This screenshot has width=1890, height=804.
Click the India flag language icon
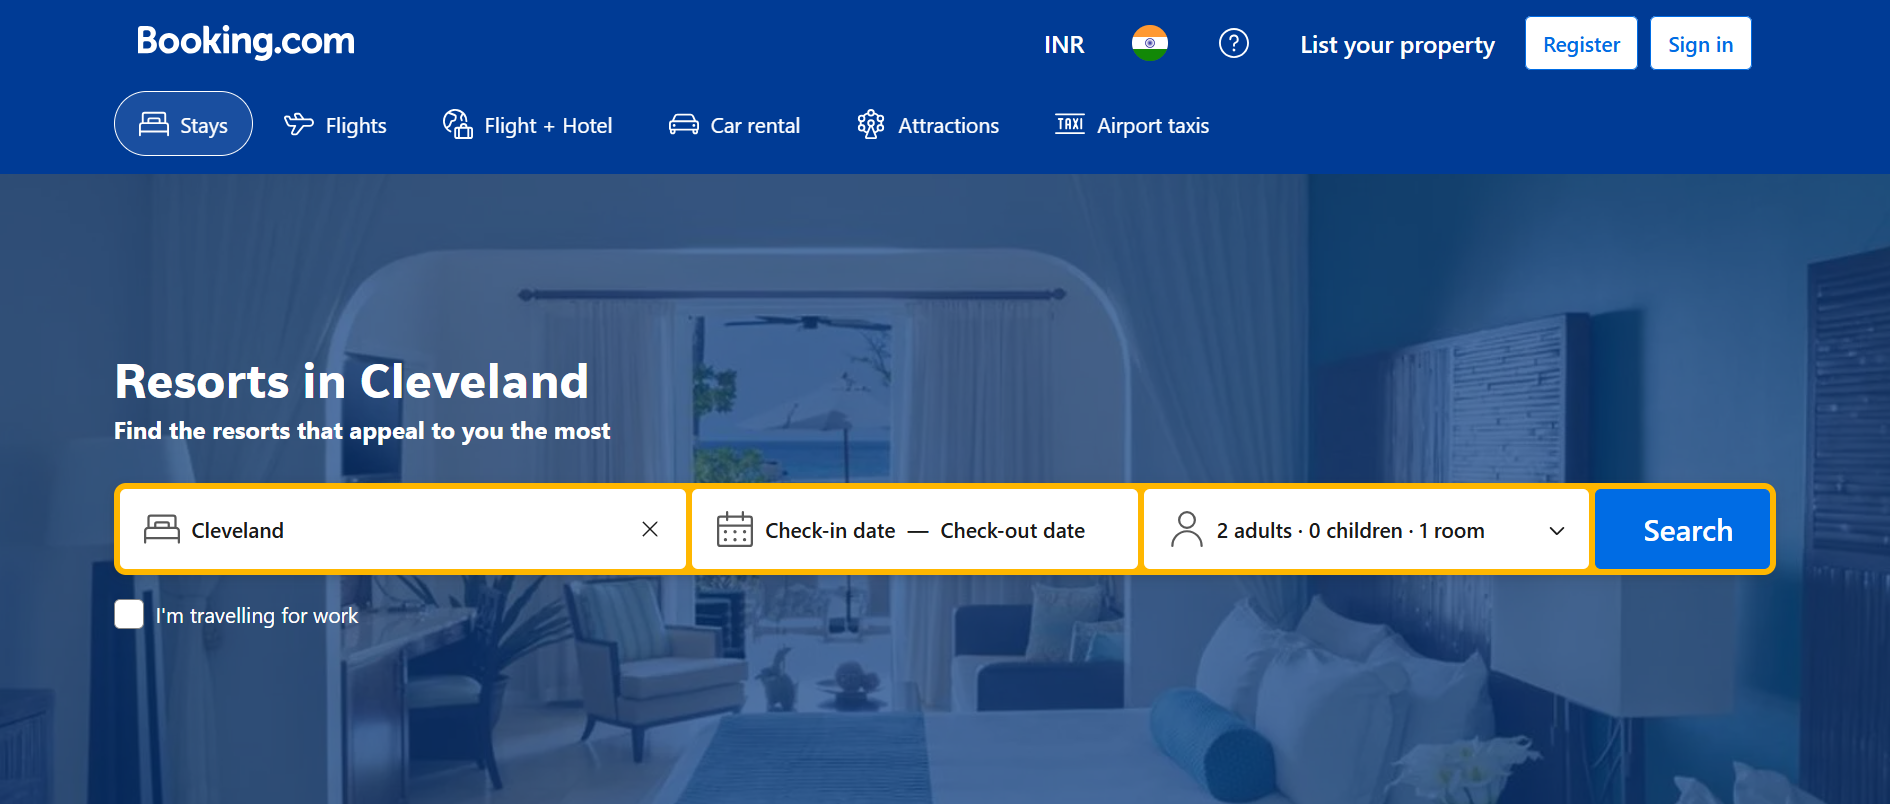pyautogui.click(x=1149, y=43)
